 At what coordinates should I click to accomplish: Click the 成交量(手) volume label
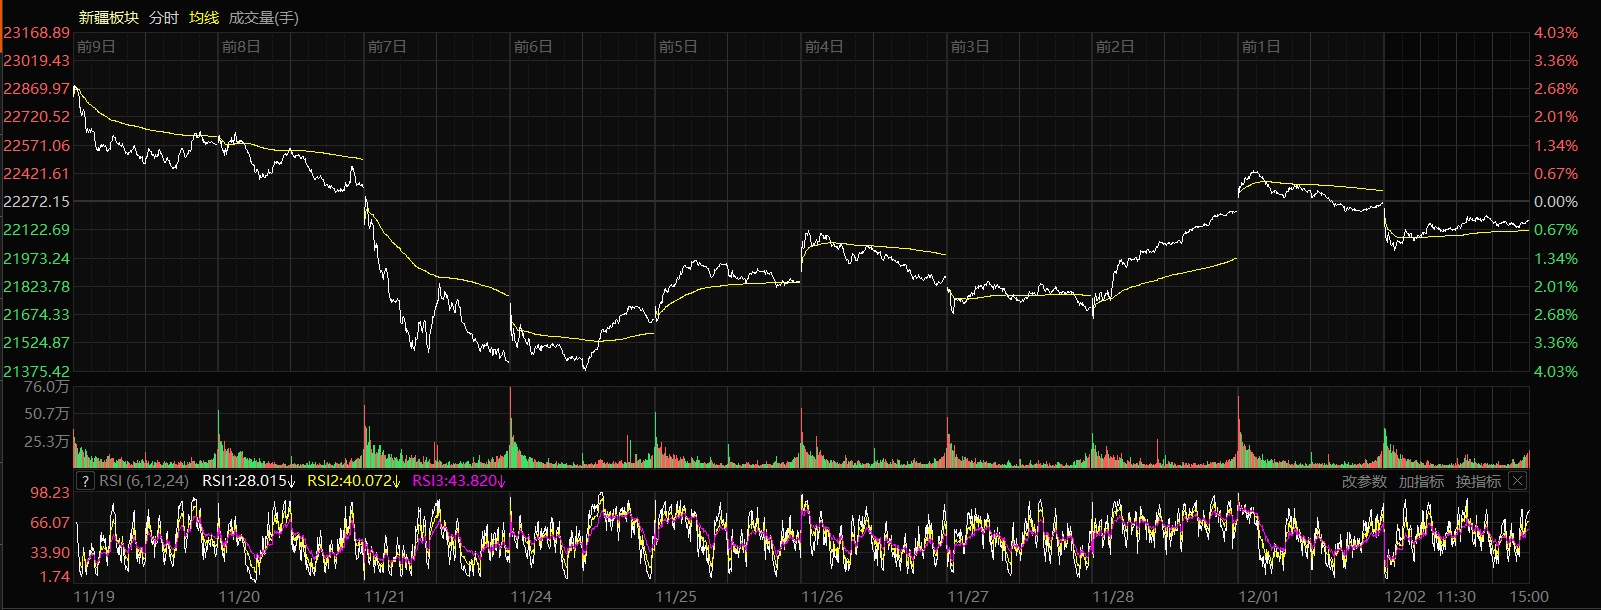263,17
